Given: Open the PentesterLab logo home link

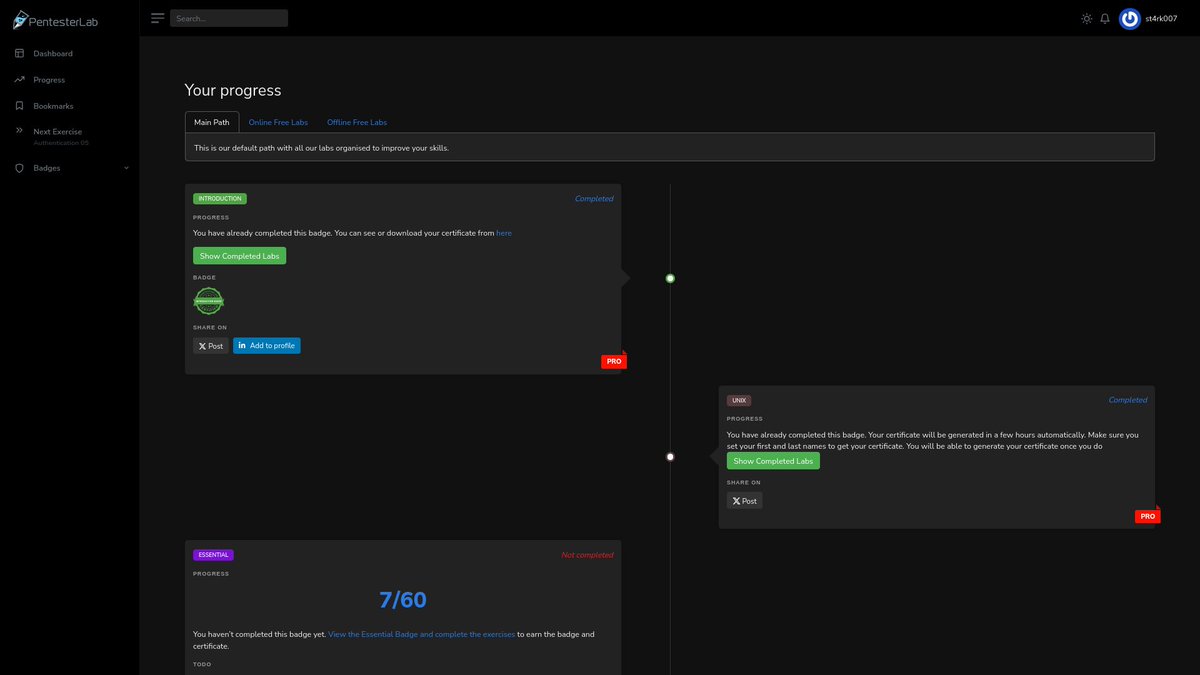Looking at the screenshot, I should 56,19.
